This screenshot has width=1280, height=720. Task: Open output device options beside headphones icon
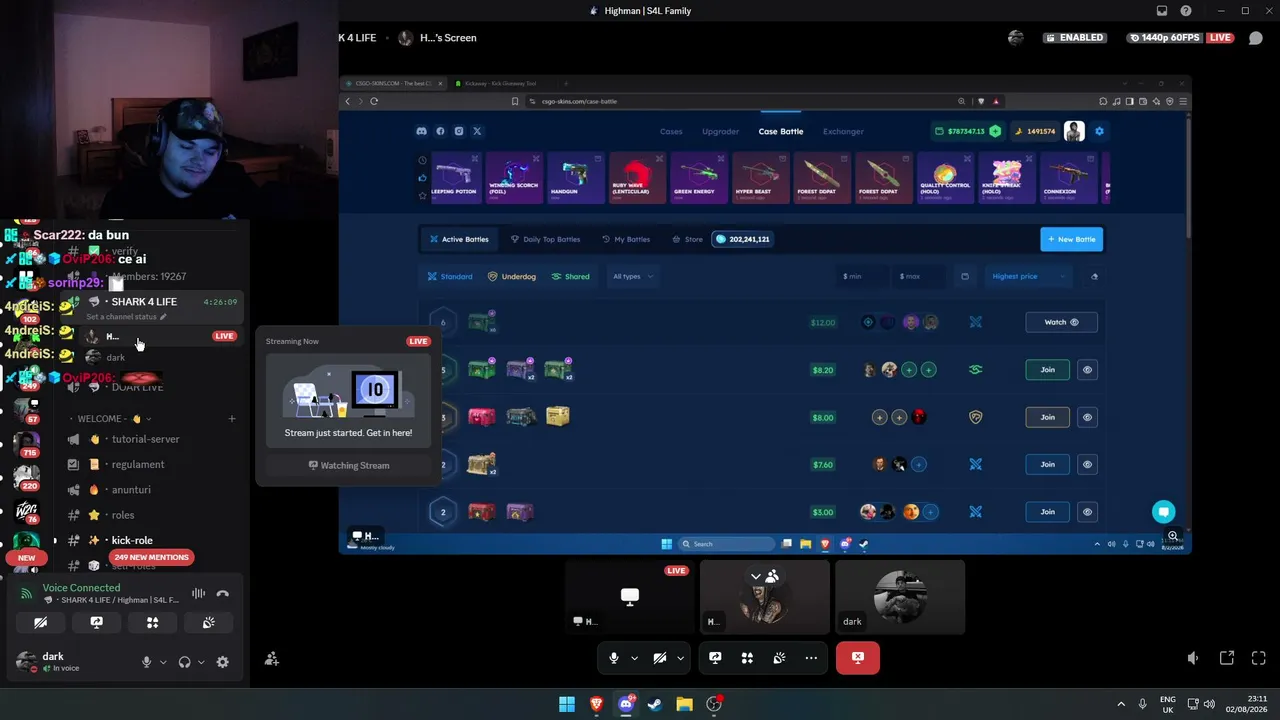[201, 662]
